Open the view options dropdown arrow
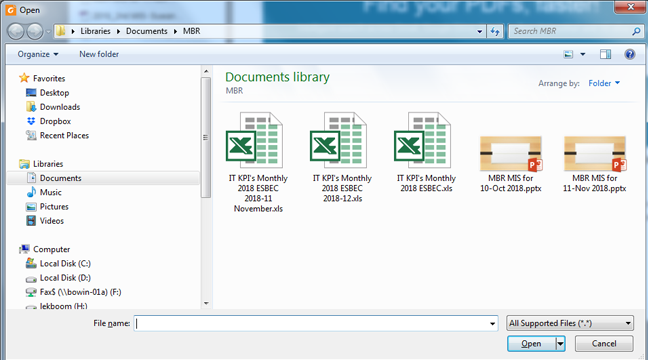This screenshot has width=648, height=360. (x=583, y=54)
